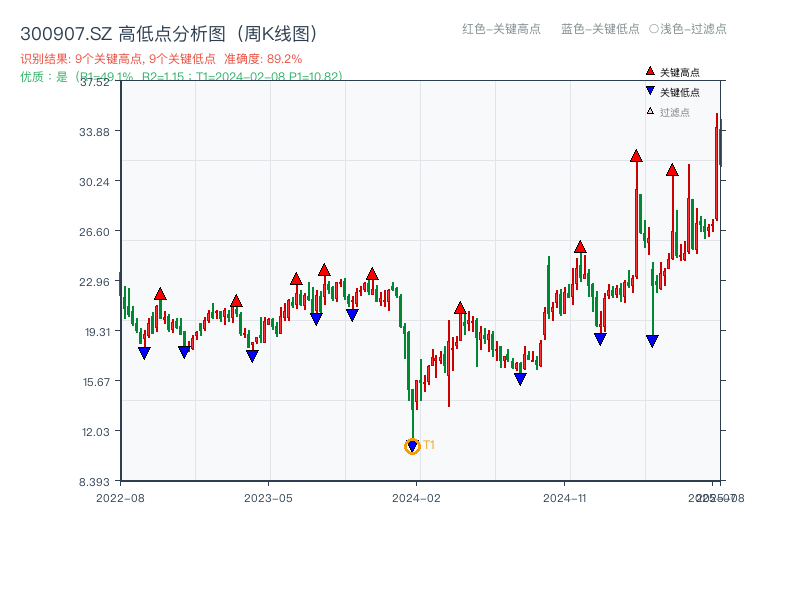800x600 pixels.
Task: Click the 2024-02 x-axis date label
Action: pos(416,498)
